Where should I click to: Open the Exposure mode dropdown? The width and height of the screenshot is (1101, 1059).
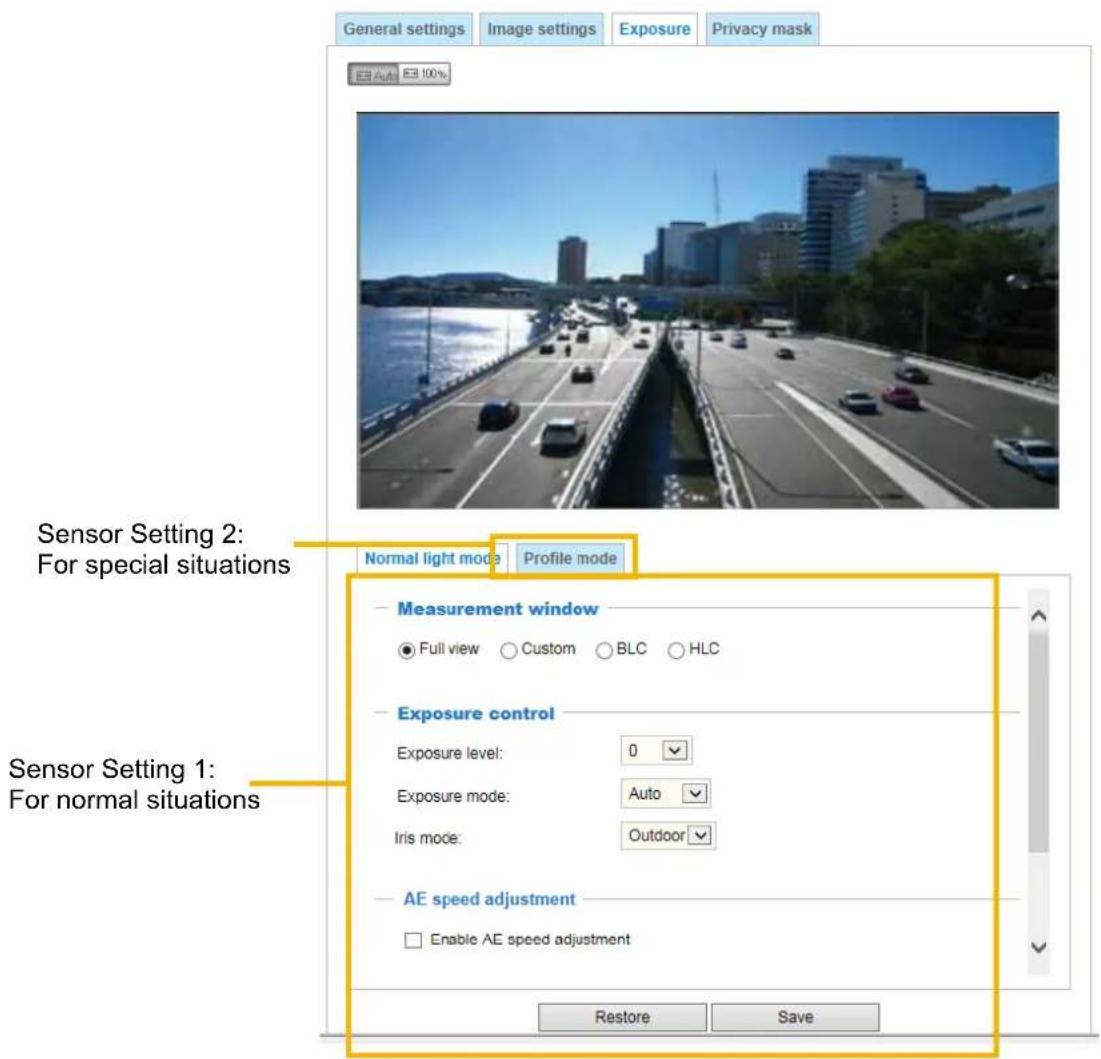pyautogui.click(x=665, y=794)
